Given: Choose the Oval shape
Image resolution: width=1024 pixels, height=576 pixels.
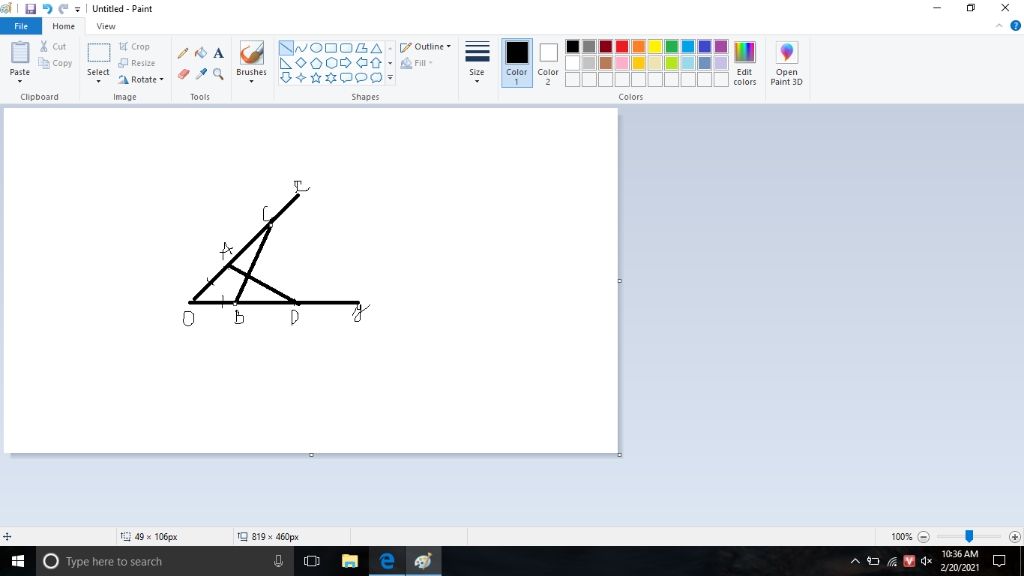Looking at the screenshot, I should (x=316, y=48).
